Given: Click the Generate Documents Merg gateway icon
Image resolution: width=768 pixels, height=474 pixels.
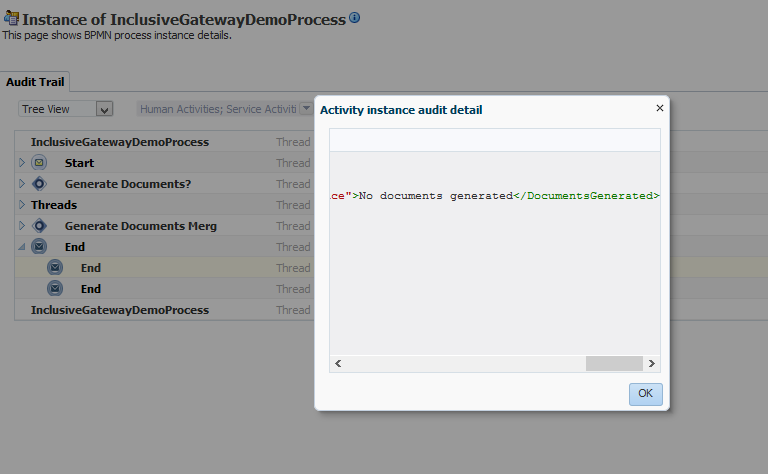Looking at the screenshot, I should (x=39, y=226).
